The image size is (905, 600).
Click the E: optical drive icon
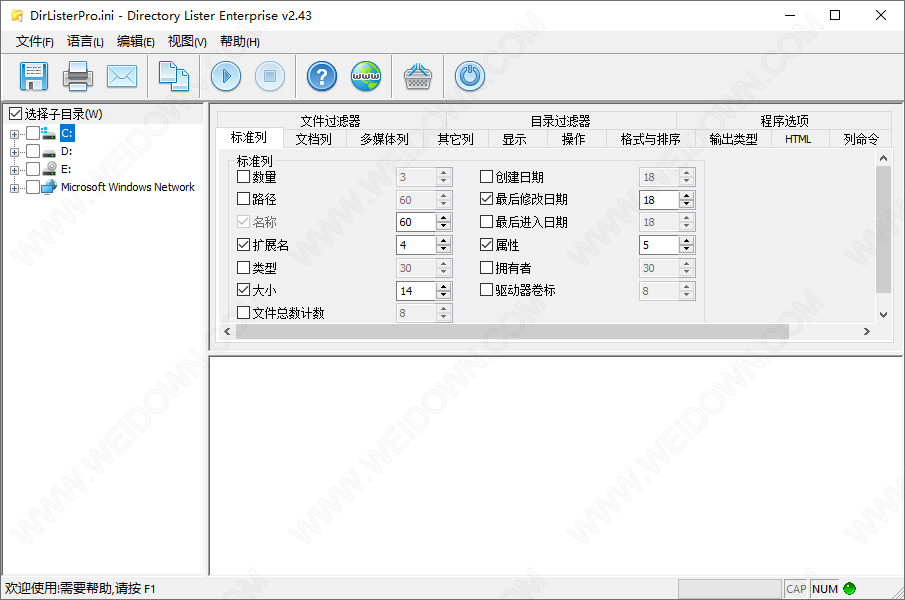point(49,169)
